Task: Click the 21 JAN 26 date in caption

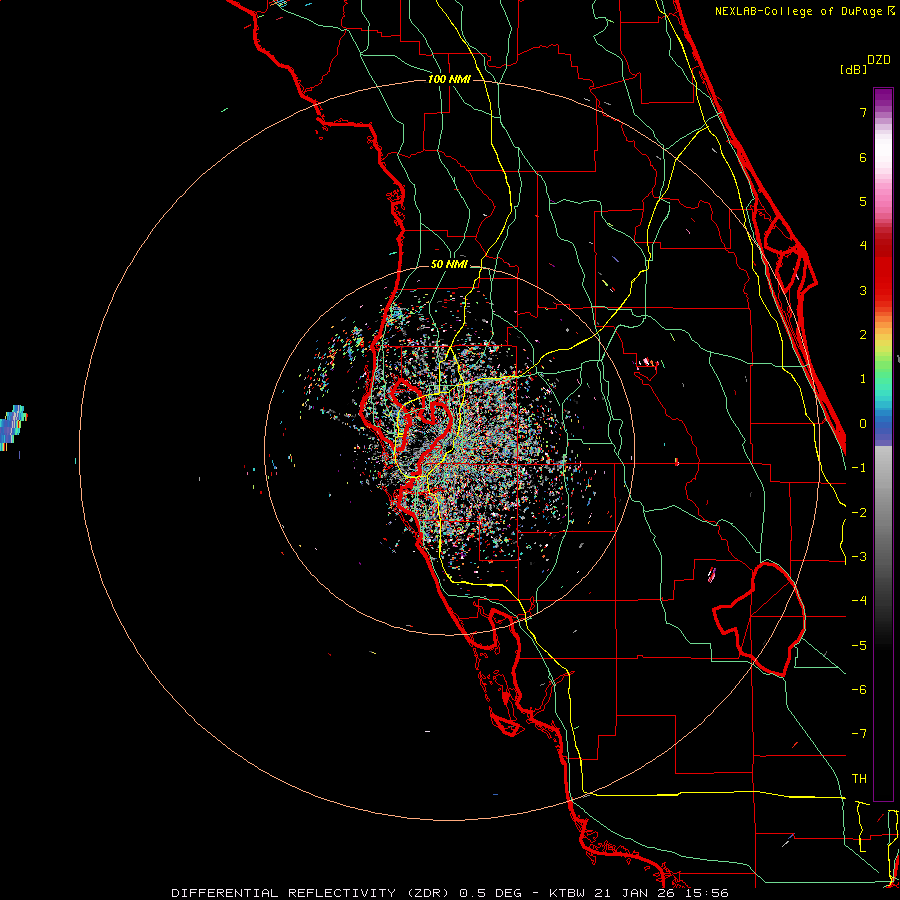Action: pos(637,893)
